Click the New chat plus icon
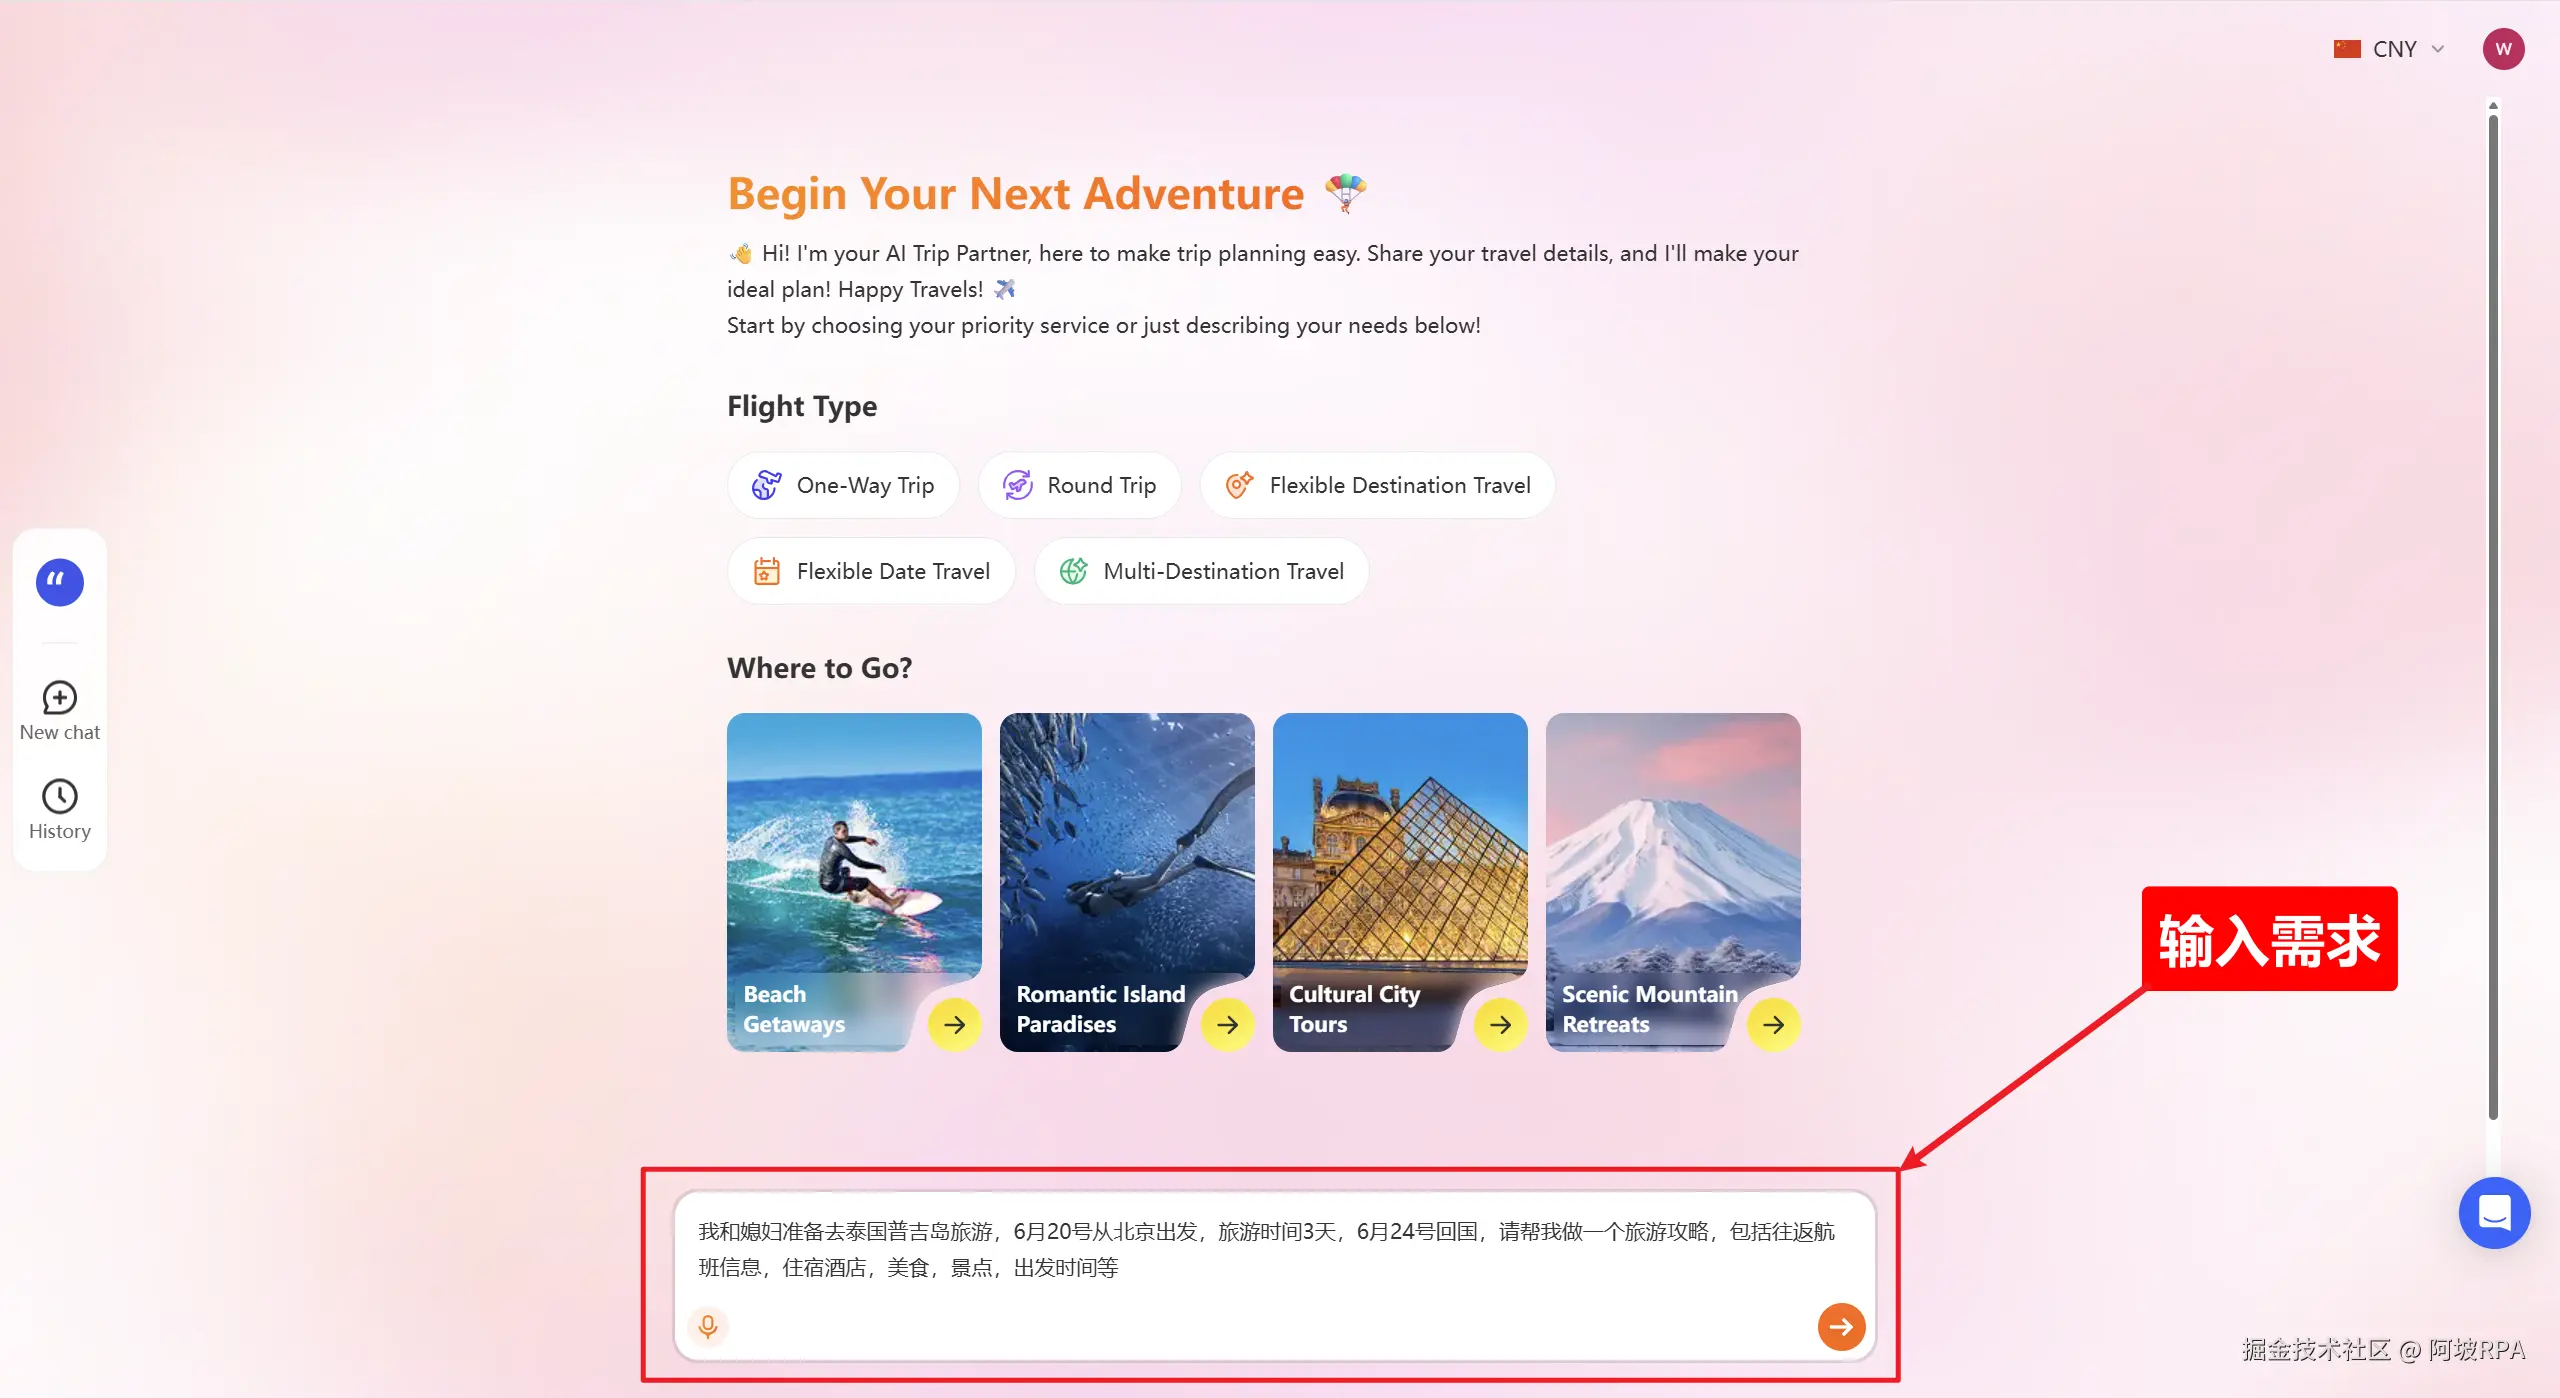Viewport: 2560px width, 1398px height. (60, 697)
